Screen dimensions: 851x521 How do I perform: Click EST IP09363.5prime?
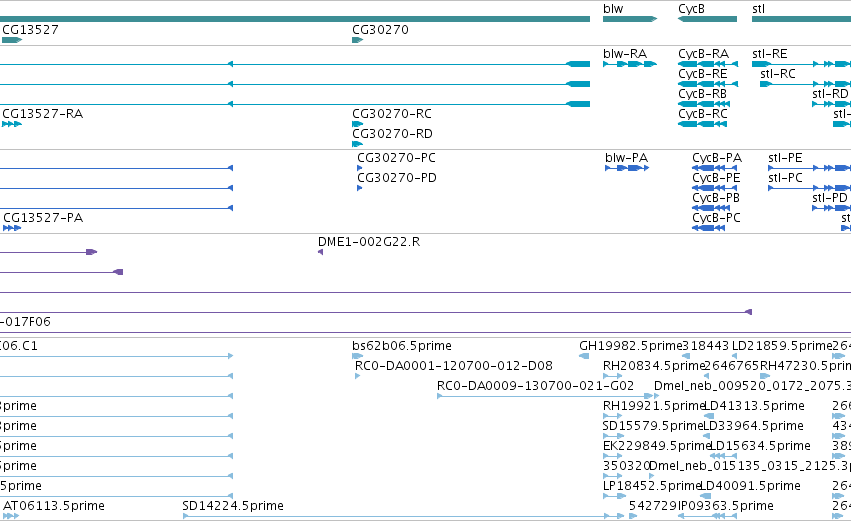726,506
